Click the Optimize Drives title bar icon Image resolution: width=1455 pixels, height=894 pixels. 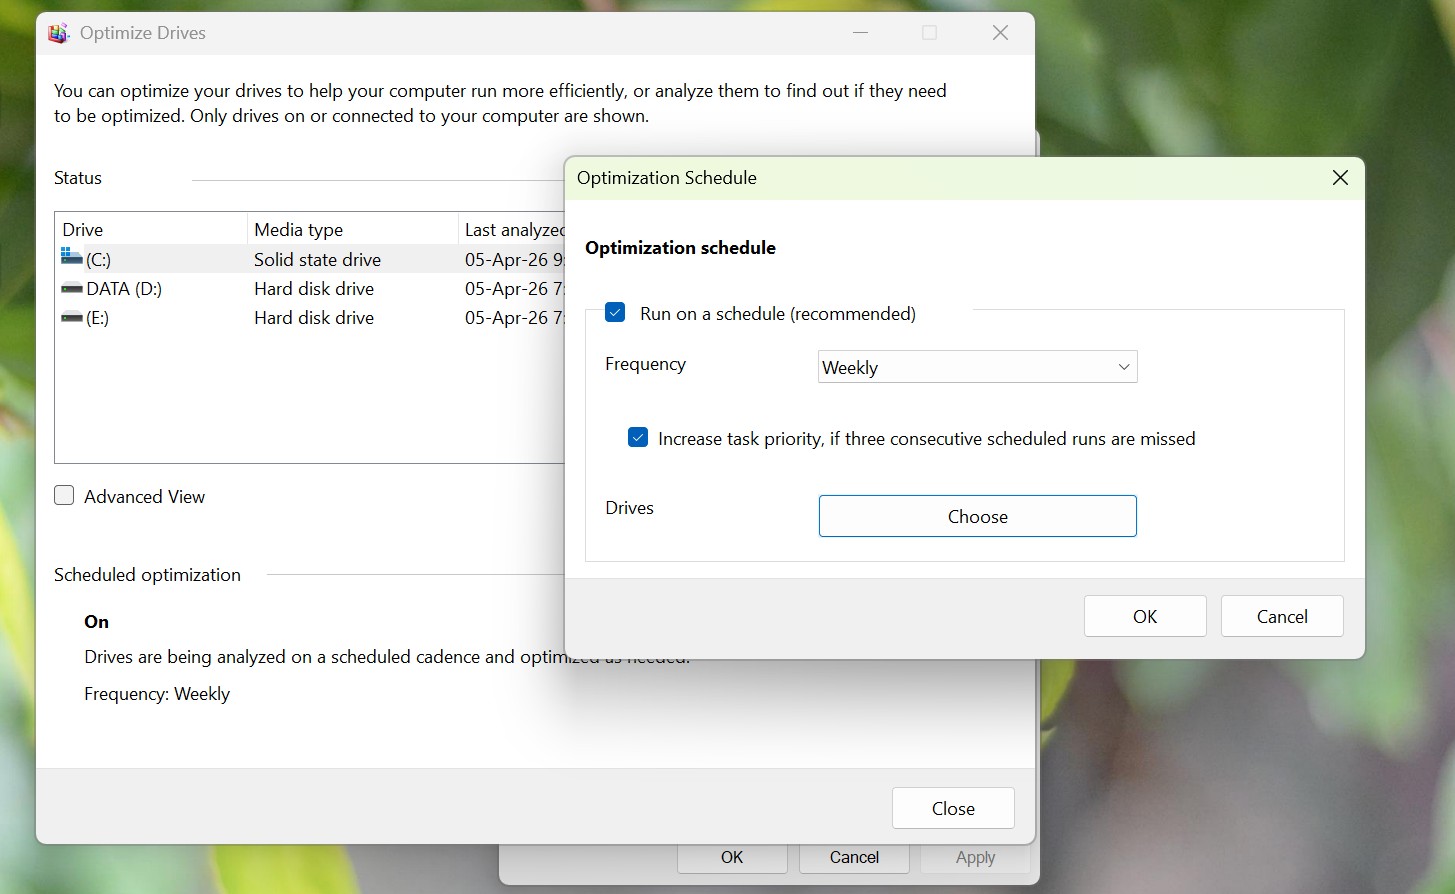tap(58, 32)
